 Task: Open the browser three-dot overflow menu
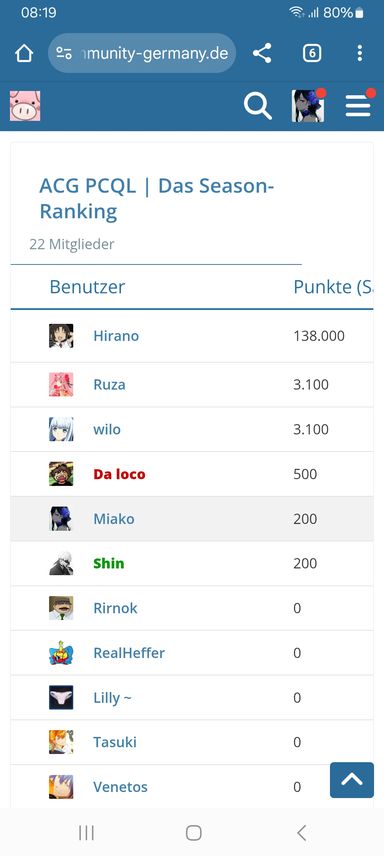pos(359,53)
